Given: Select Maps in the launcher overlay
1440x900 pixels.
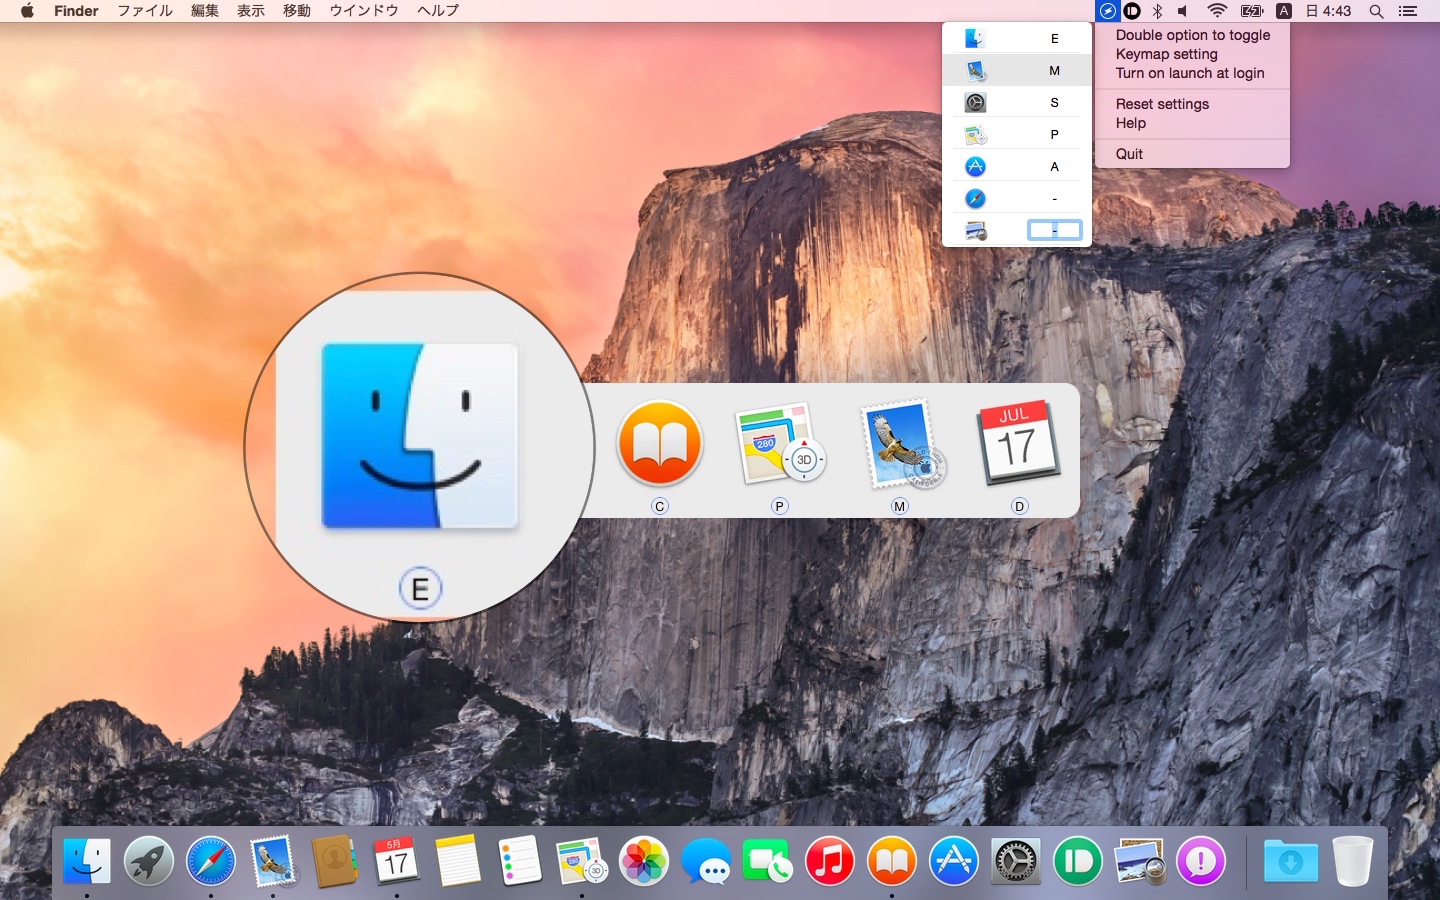Looking at the screenshot, I should tap(780, 443).
